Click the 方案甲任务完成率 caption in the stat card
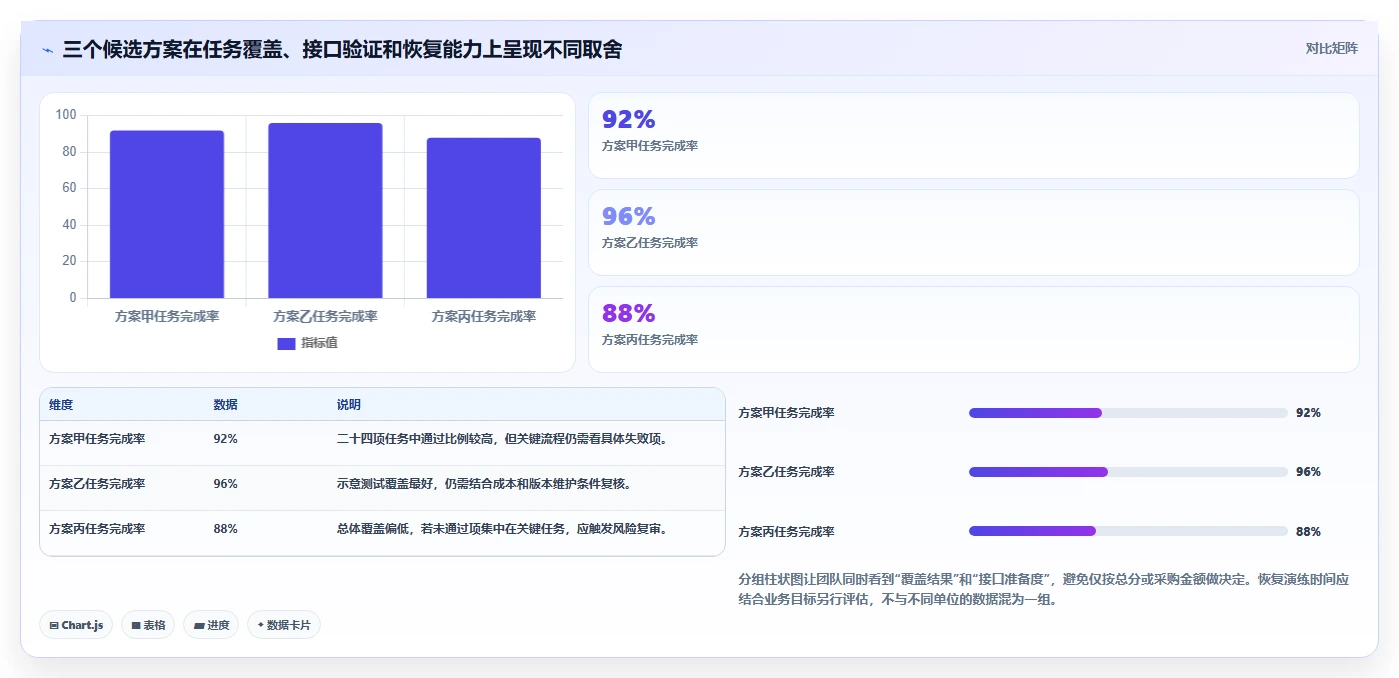Image resolution: width=1399 pixels, height=678 pixels. click(650, 146)
